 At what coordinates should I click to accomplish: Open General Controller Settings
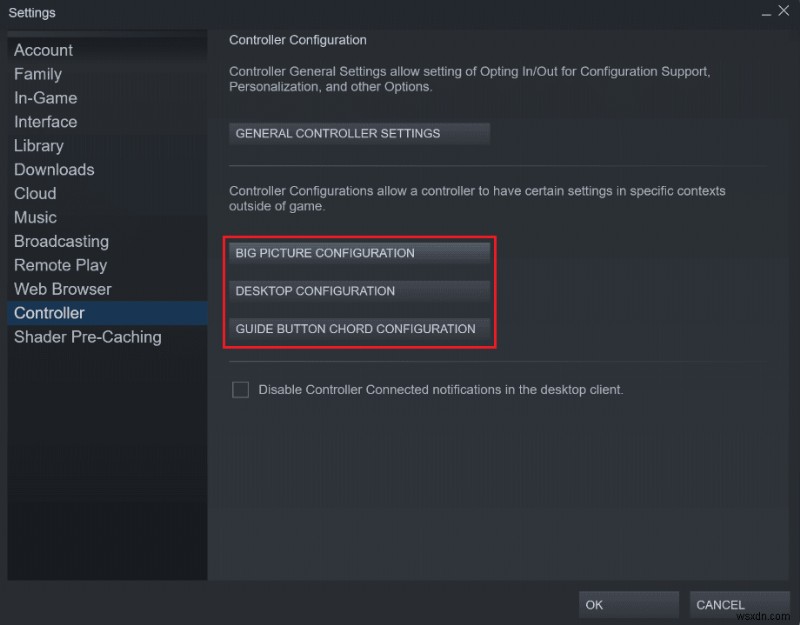(359, 134)
